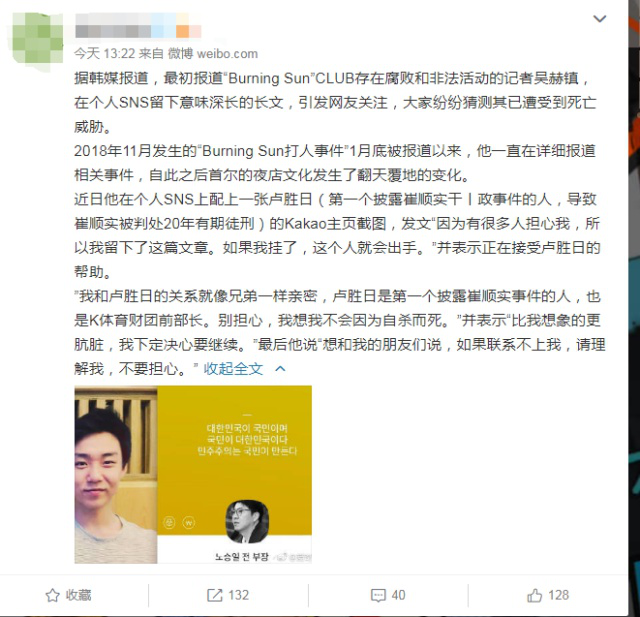The height and width of the screenshot is (617, 640).
Task: Click the 收藏 label
Action: pyautogui.click(x=78, y=595)
